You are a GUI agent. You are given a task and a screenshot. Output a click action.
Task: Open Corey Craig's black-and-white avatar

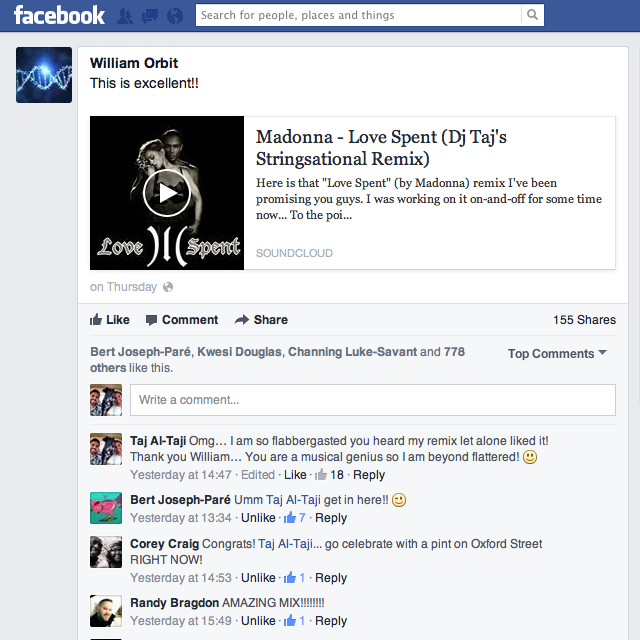pos(106,552)
